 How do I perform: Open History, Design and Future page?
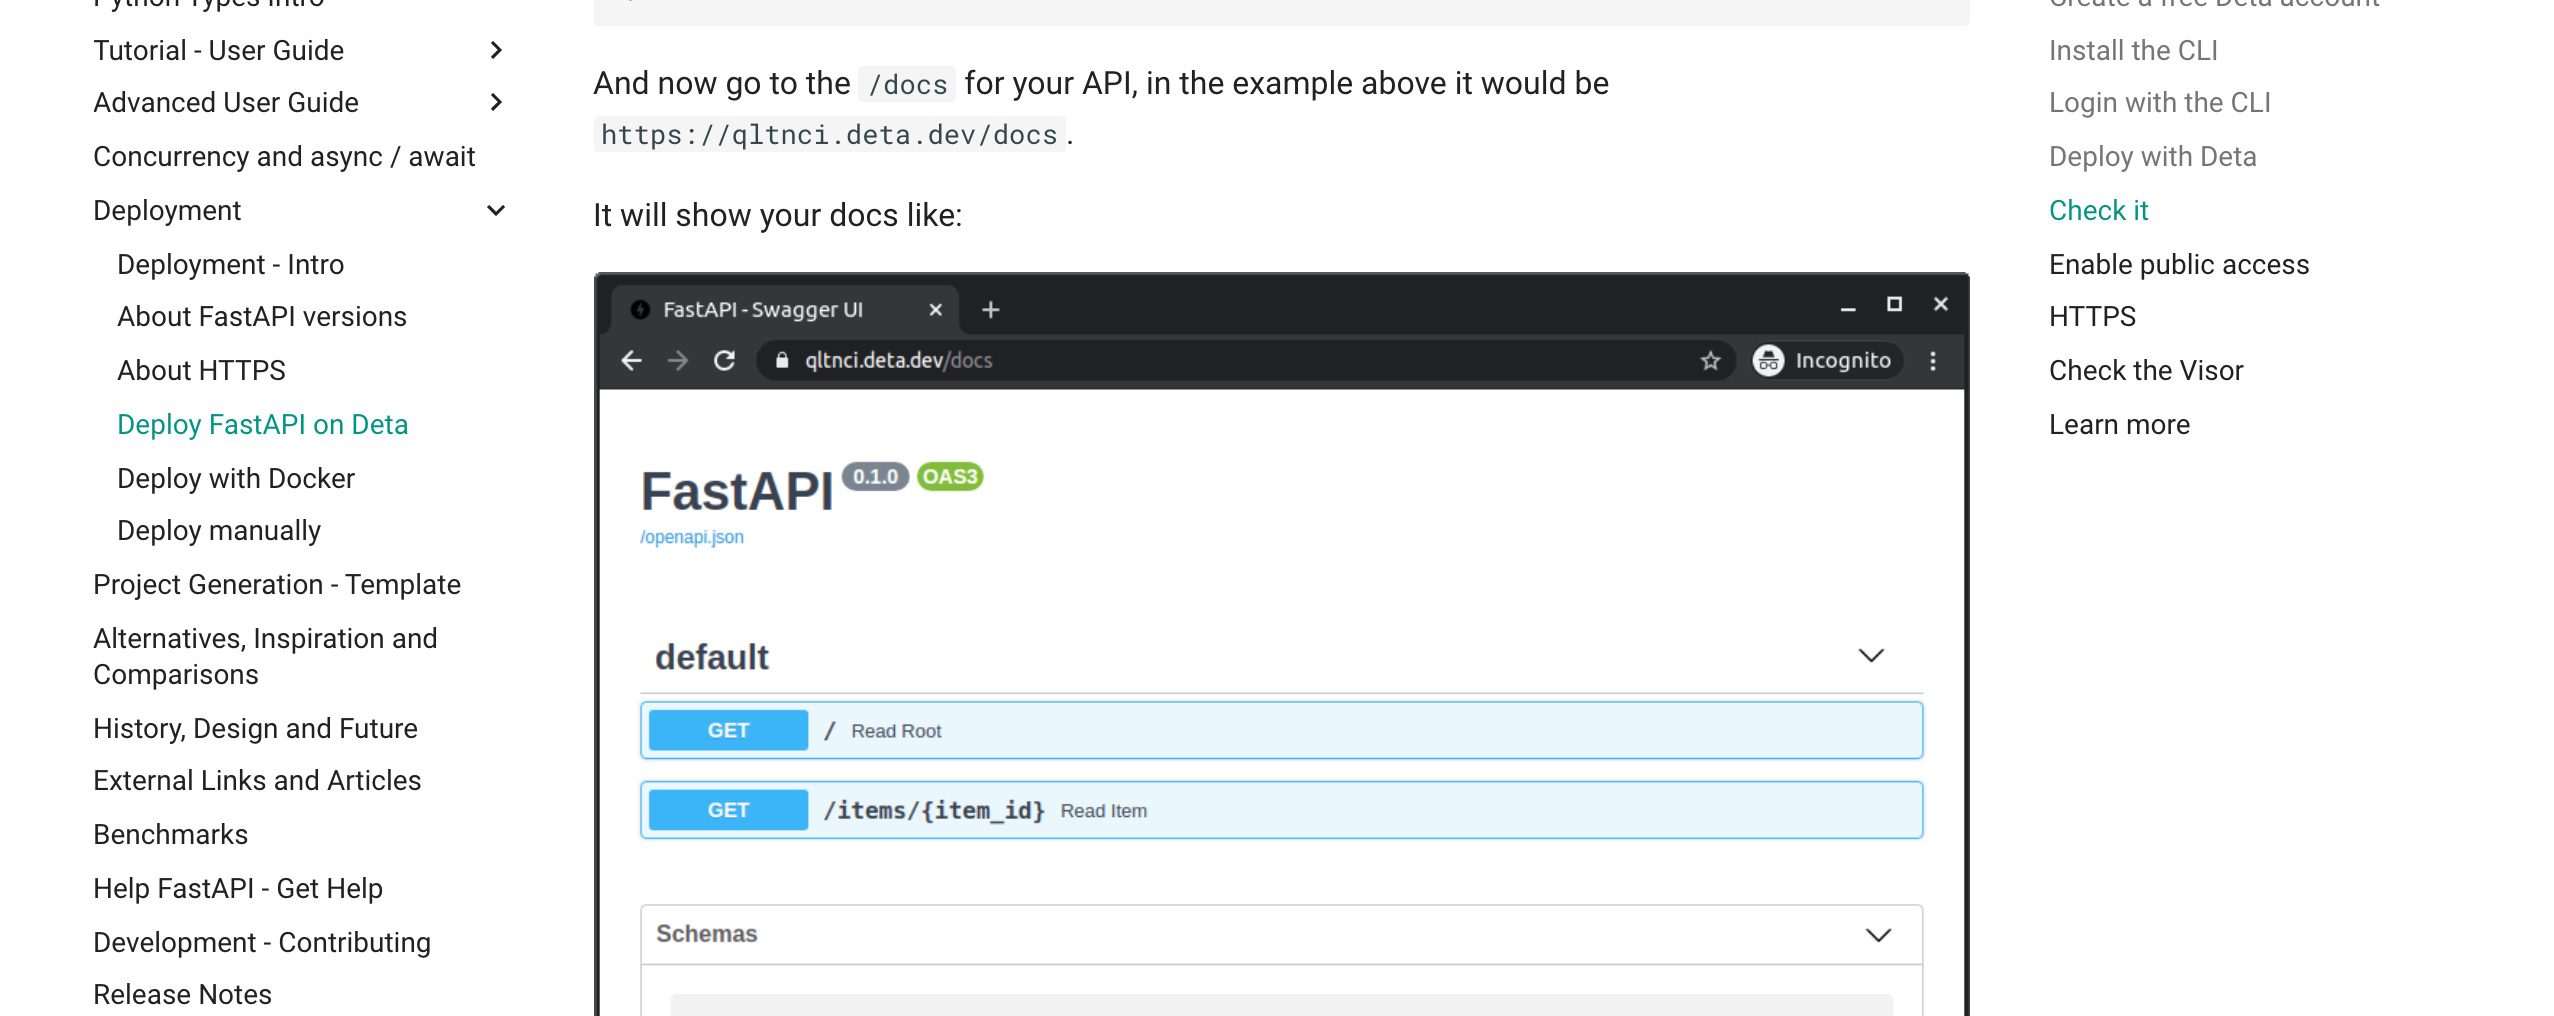point(255,728)
